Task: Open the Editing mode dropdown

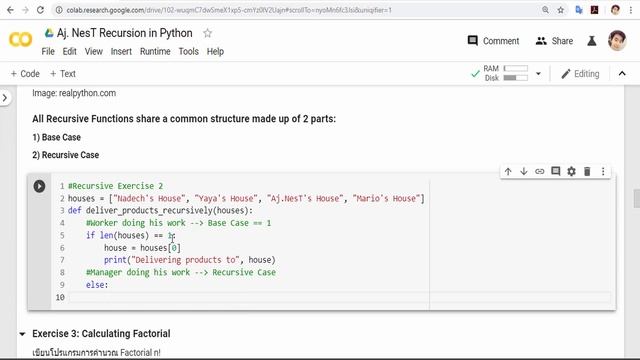Action: [580, 74]
